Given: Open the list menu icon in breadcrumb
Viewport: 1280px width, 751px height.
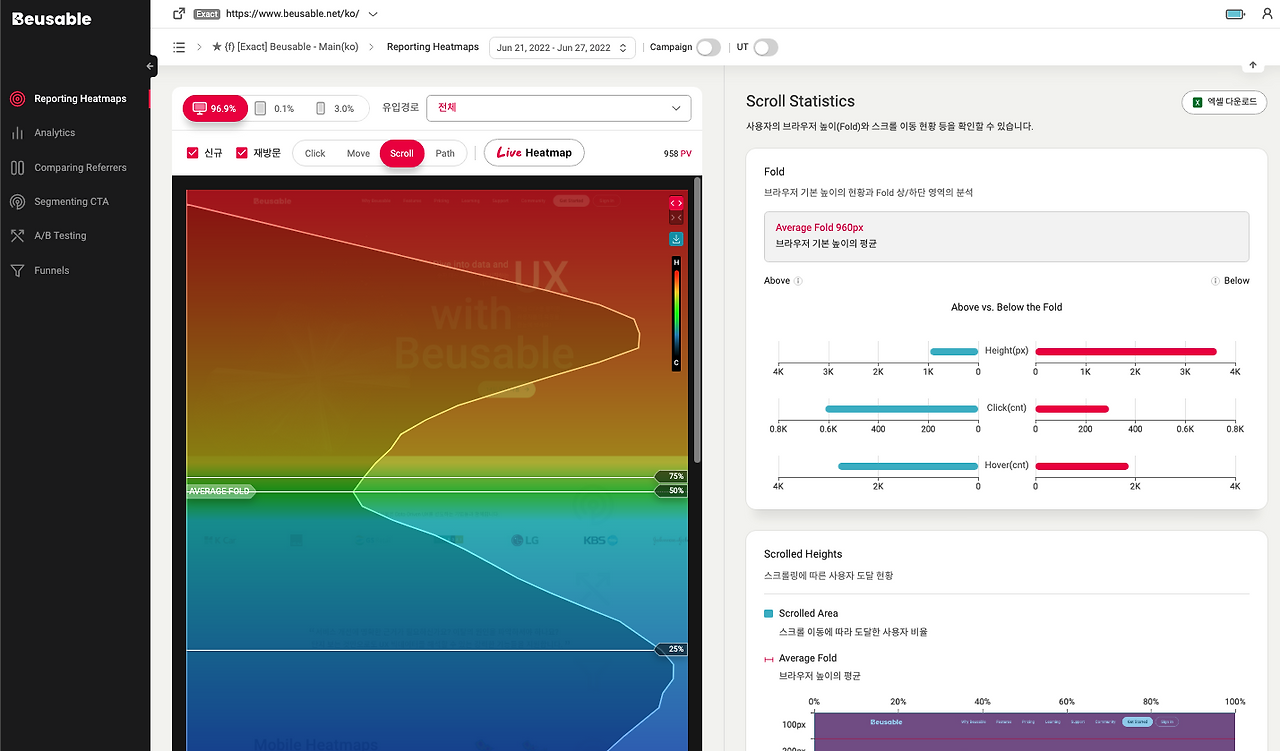Looking at the screenshot, I should pos(179,47).
